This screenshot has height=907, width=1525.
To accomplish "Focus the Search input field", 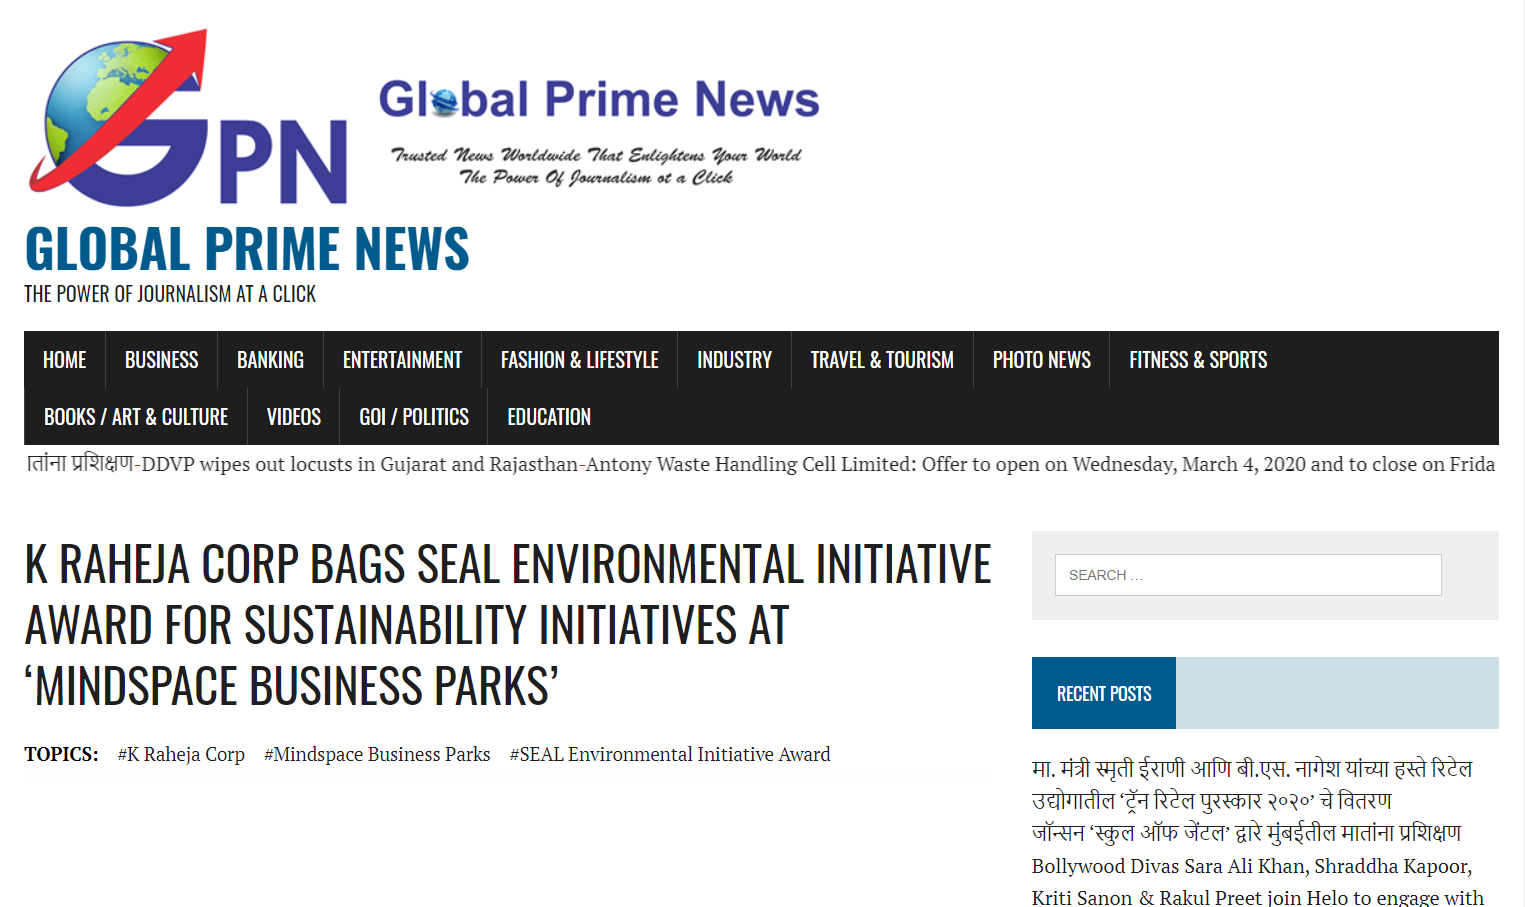I will (1248, 575).
